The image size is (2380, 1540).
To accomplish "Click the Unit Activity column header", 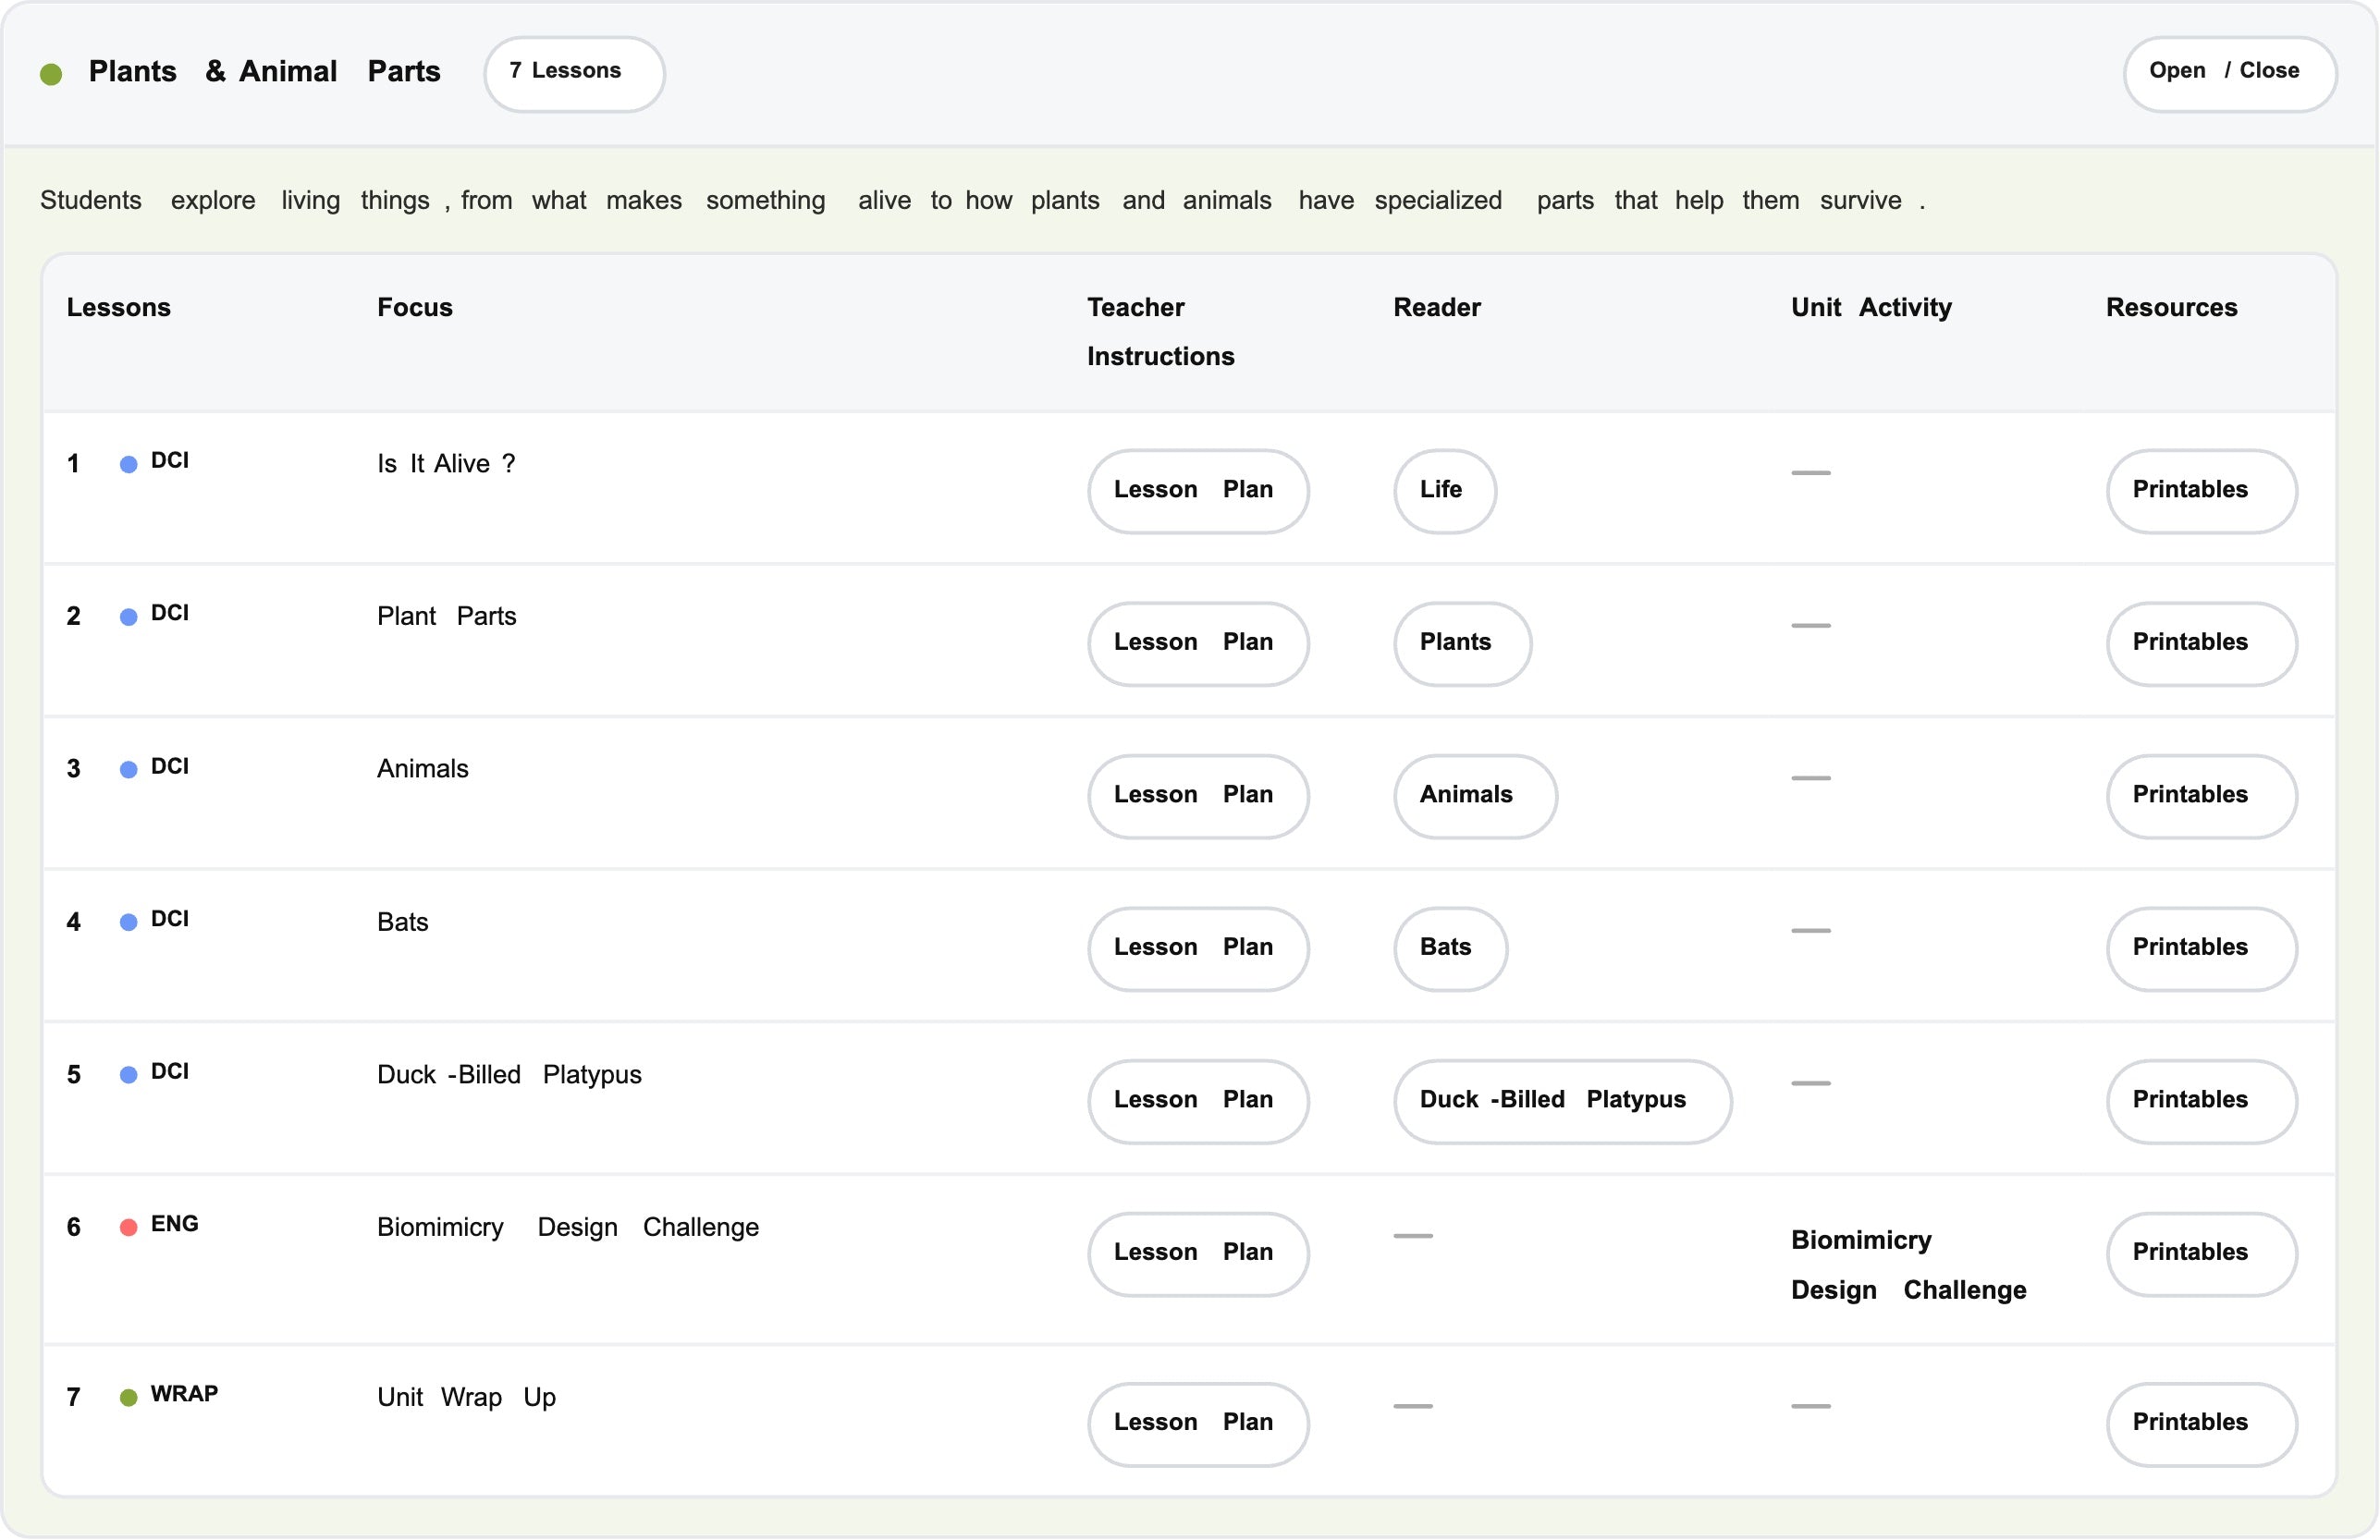I will 1871,307.
